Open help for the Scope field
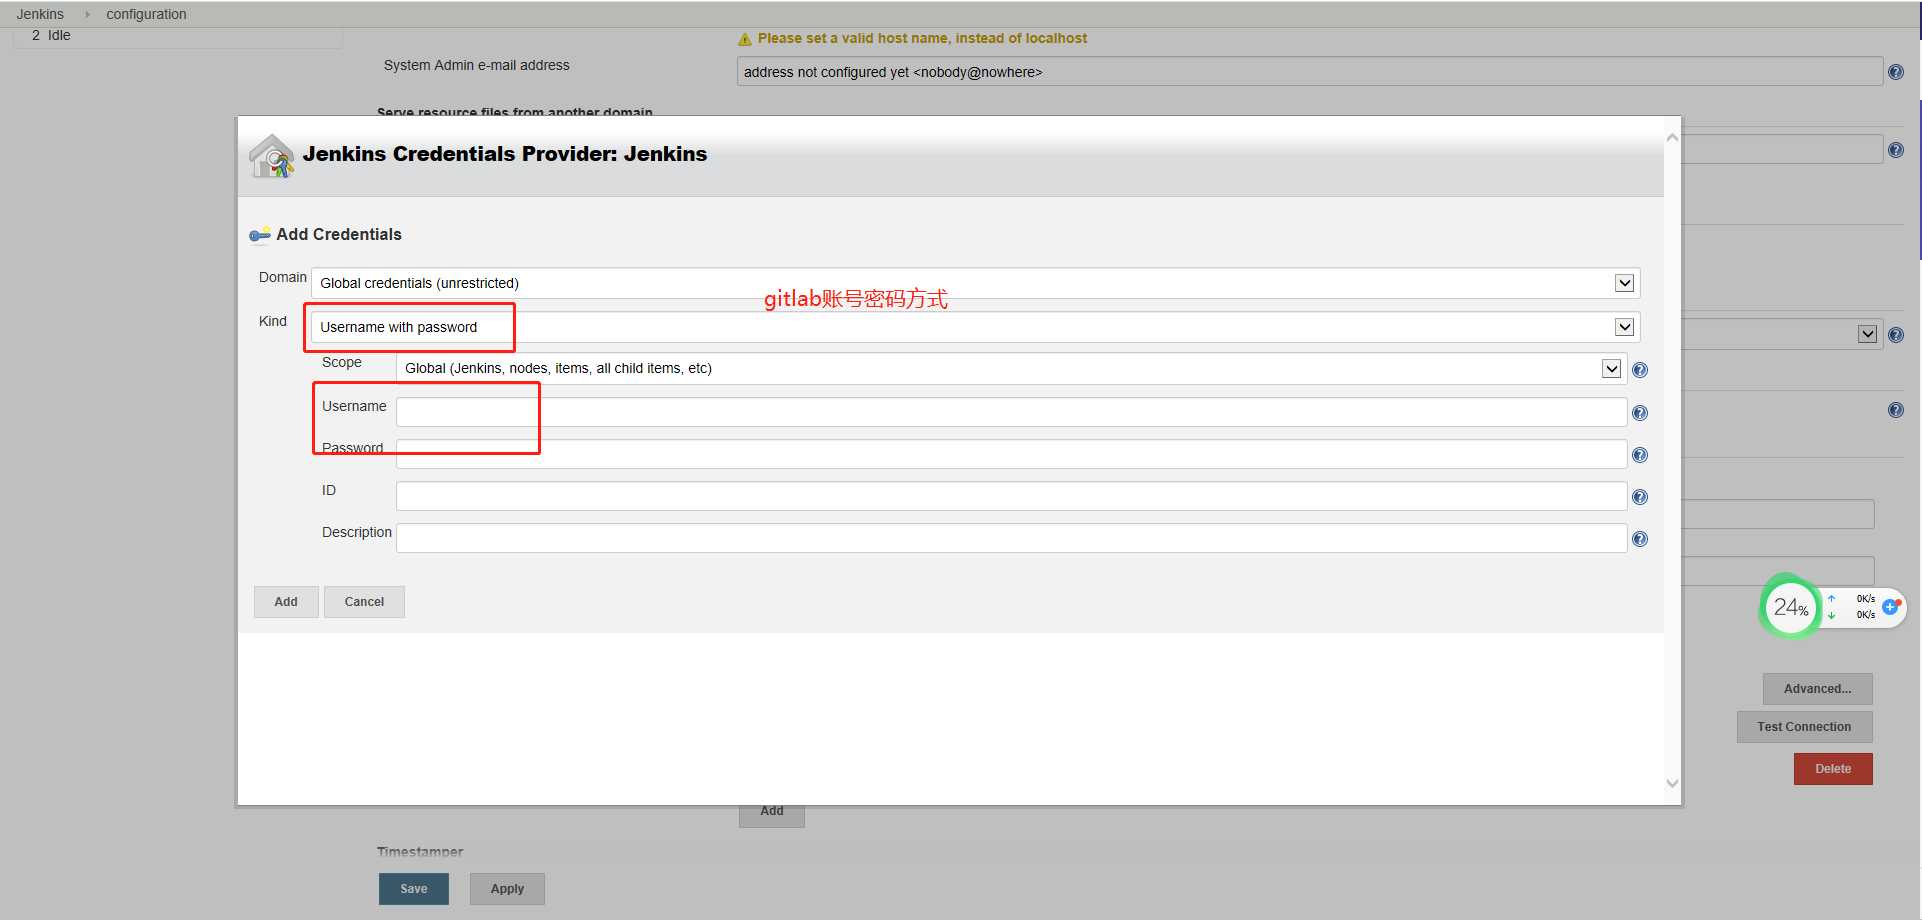The width and height of the screenshot is (1922, 921). (x=1640, y=370)
